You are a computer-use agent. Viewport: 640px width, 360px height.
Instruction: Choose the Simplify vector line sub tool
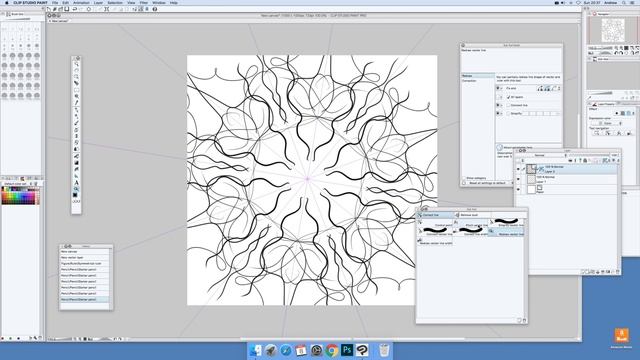pos(507,222)
